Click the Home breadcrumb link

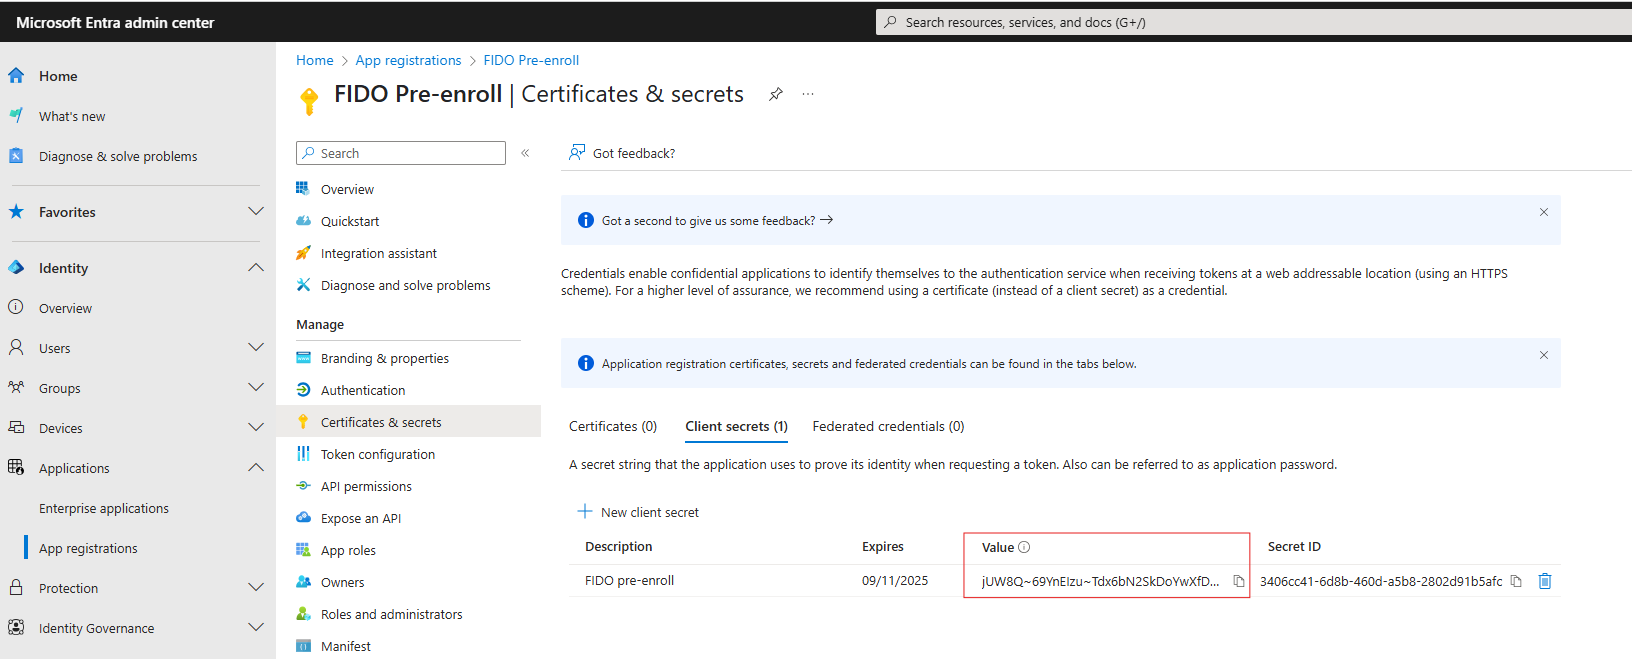[x=315, y=60]
